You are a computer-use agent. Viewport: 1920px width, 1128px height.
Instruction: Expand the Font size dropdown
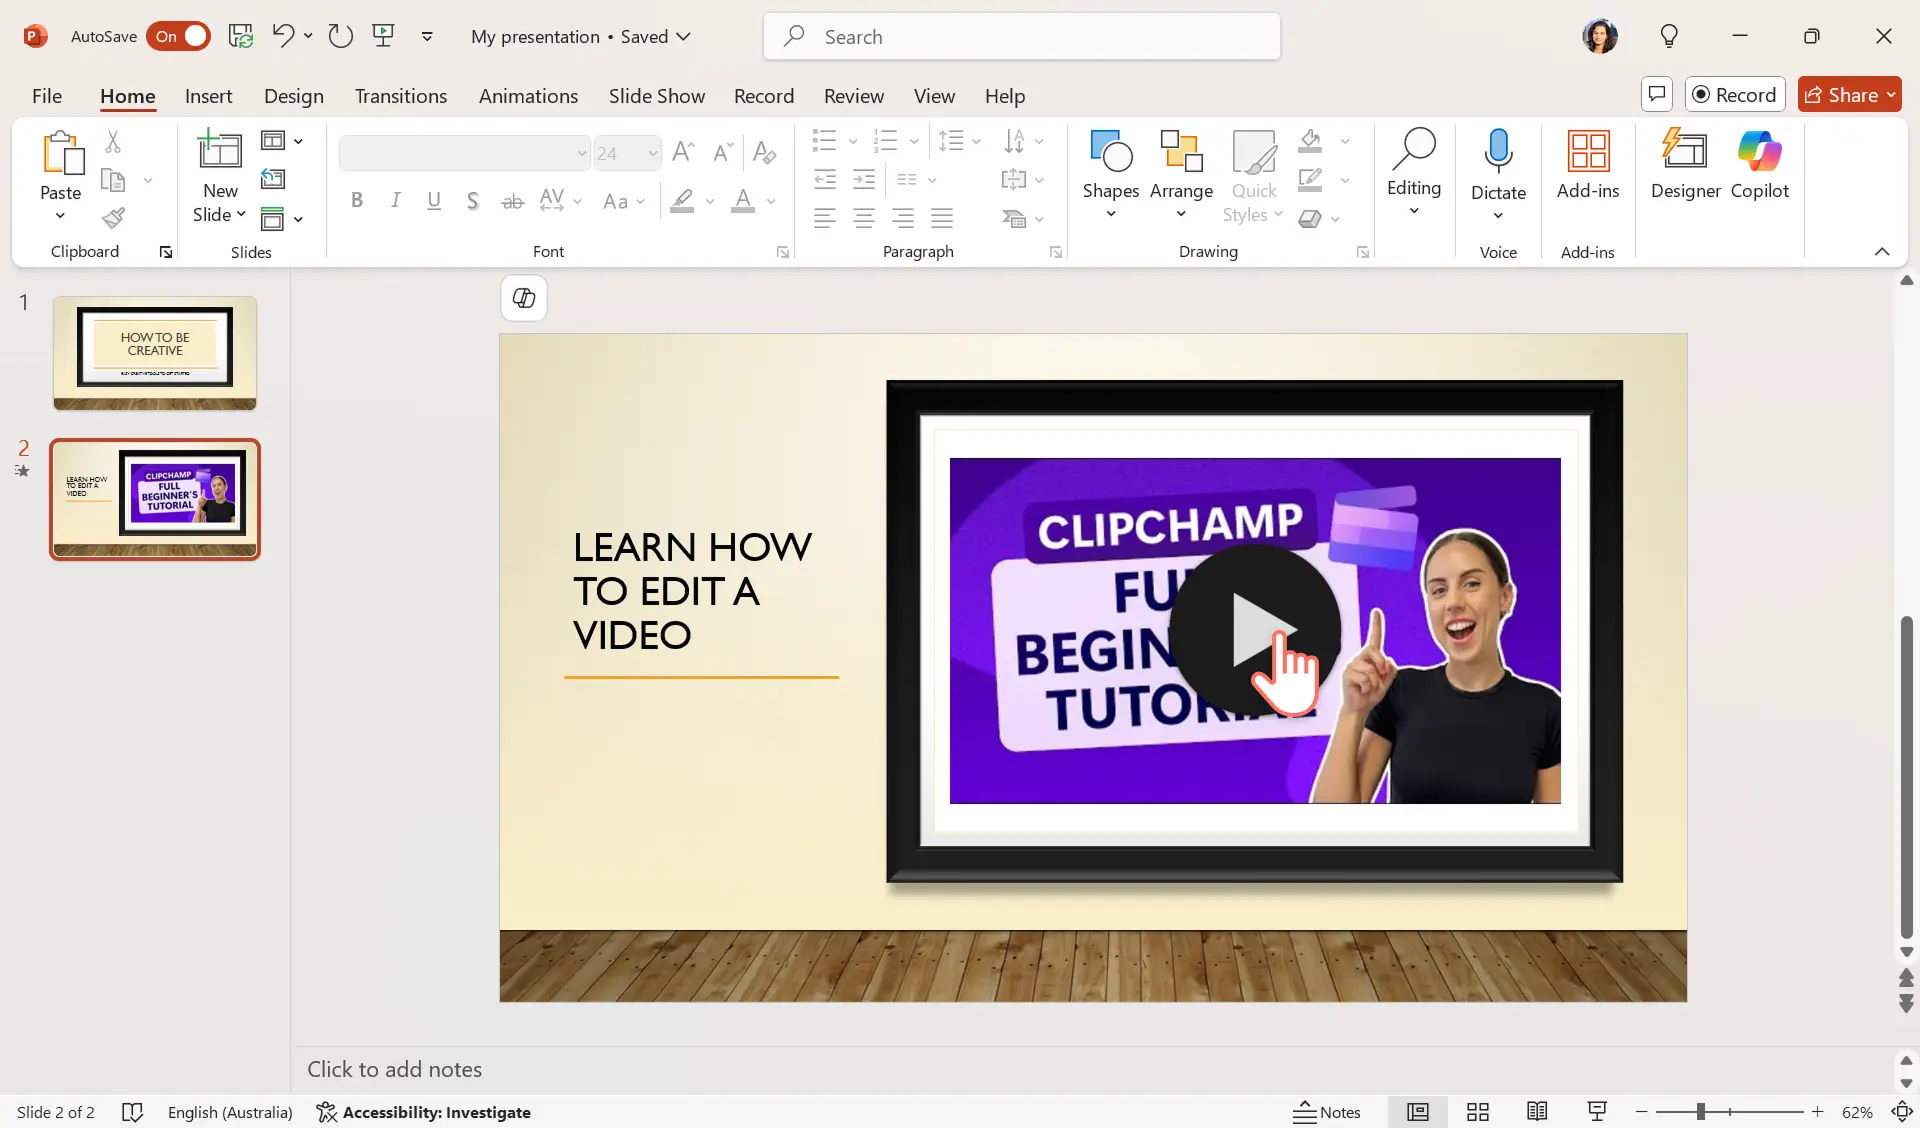[x=654, y=152]
